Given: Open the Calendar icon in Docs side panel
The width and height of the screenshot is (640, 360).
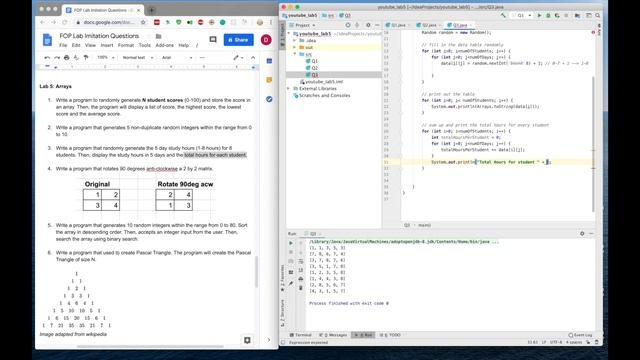Looking at the screenshot, I should 269,61.
